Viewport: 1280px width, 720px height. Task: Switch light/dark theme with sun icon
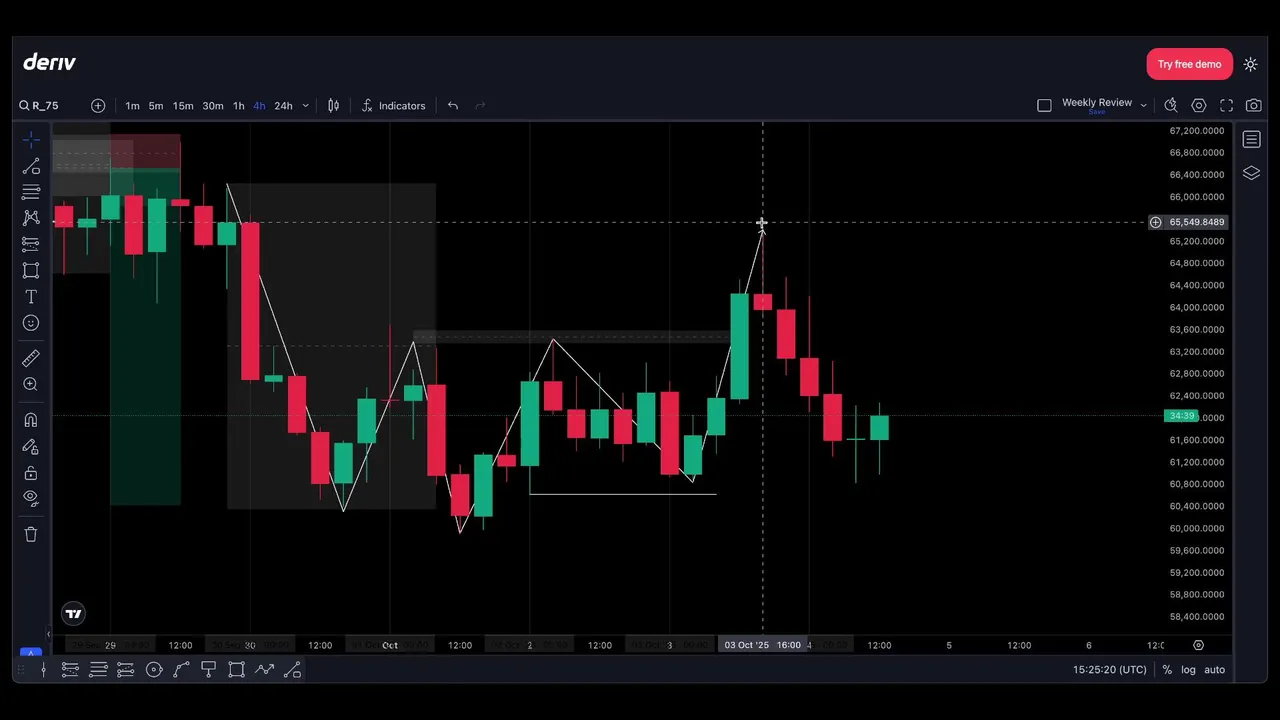pos(1250,64)
